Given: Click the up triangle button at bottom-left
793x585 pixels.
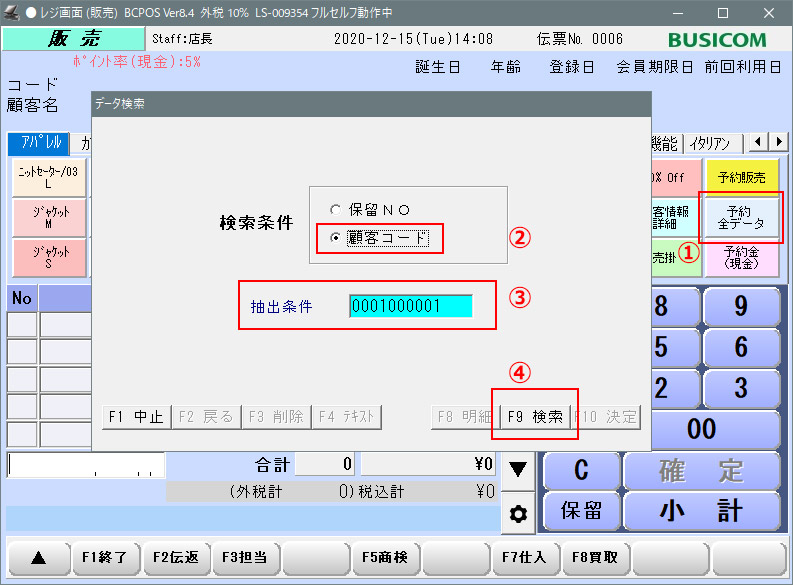Looking at the screenshot, I should pos(36,558).
